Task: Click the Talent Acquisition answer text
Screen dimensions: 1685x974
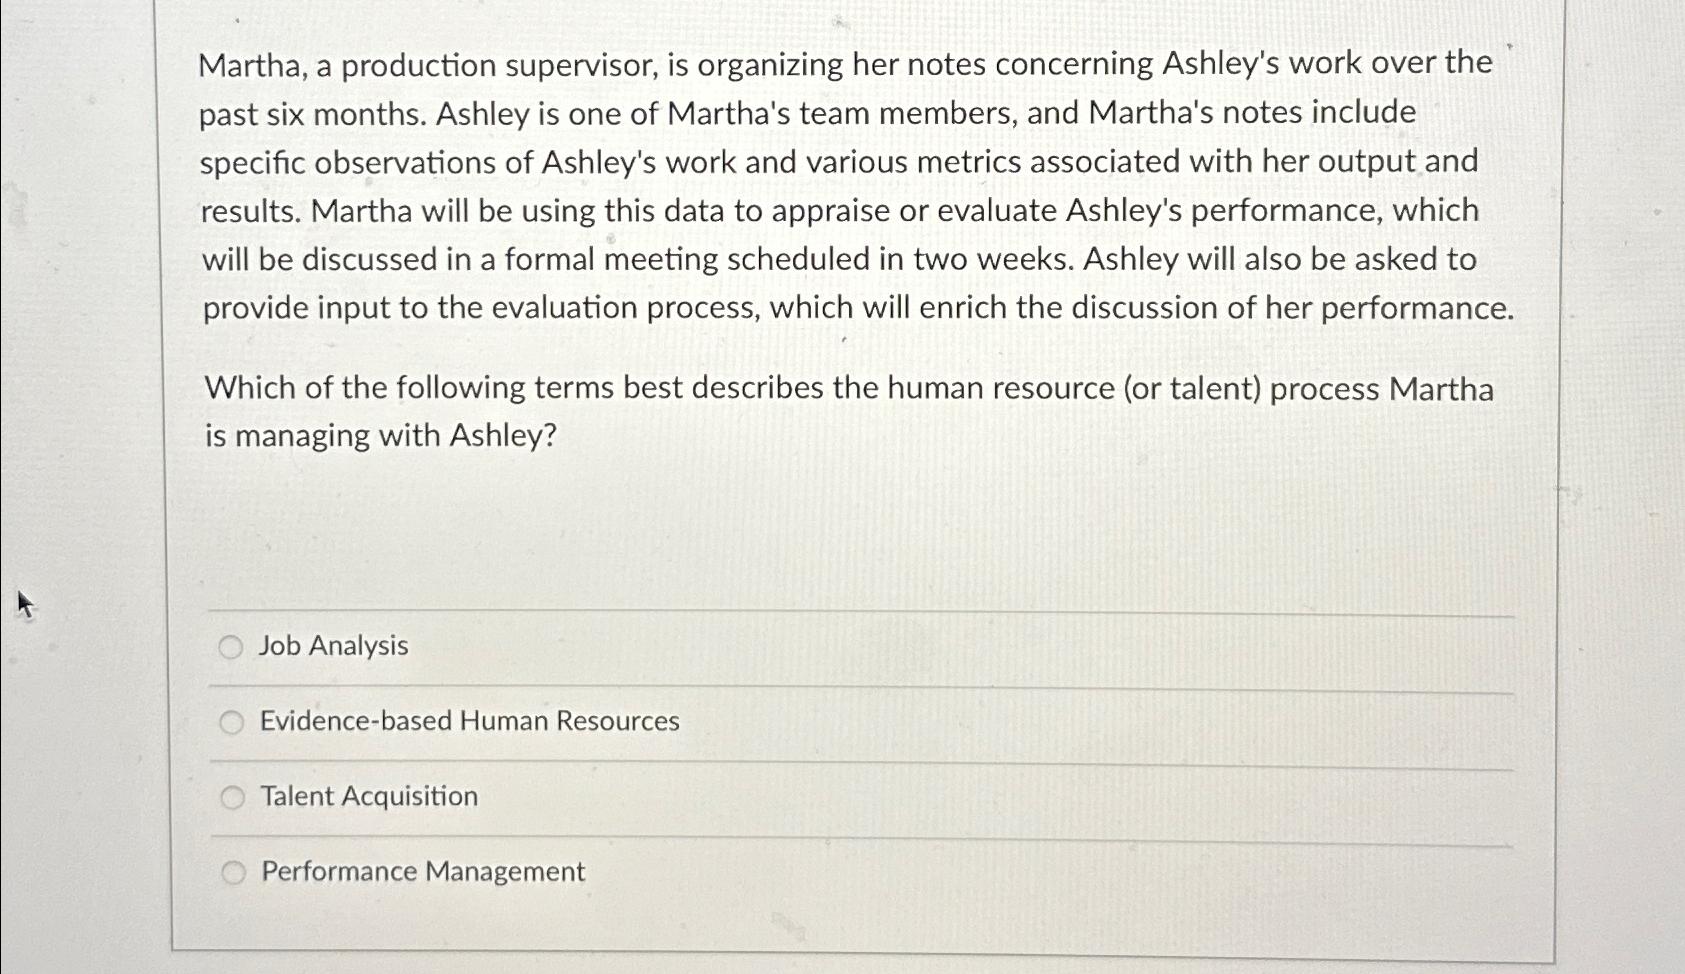Action: 368,797
